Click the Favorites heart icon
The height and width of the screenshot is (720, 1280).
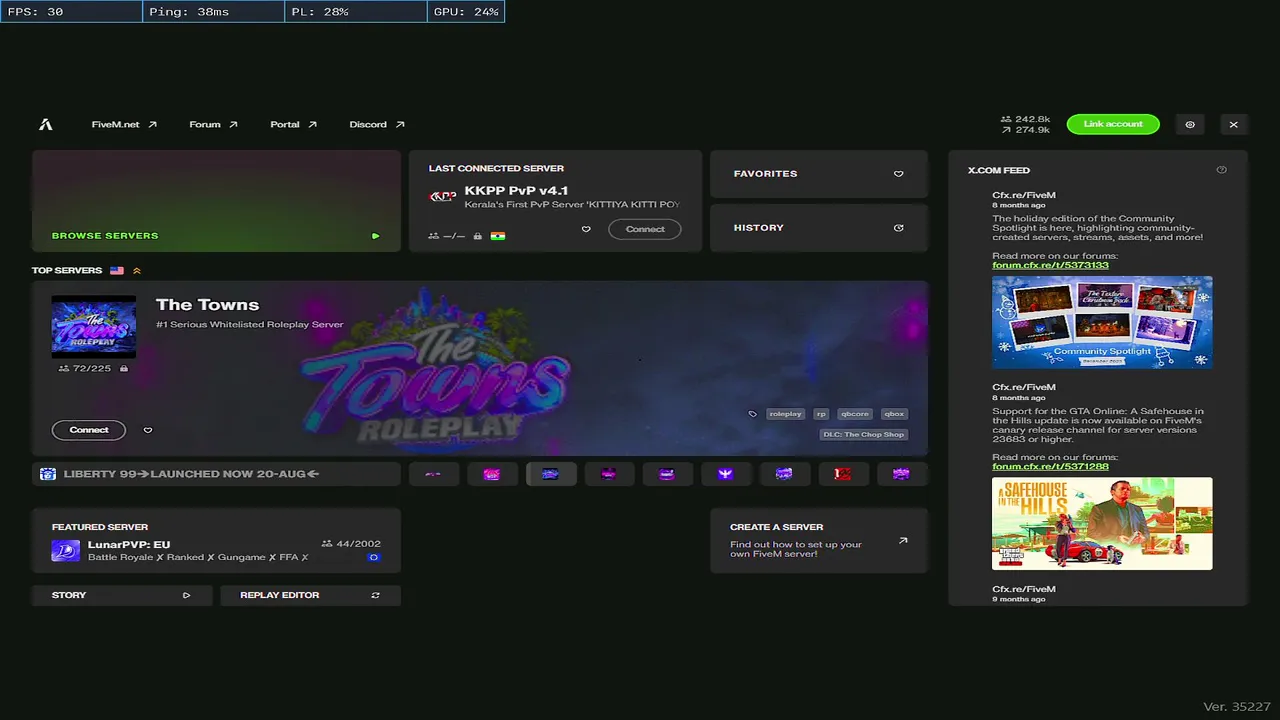click(898, 174)
